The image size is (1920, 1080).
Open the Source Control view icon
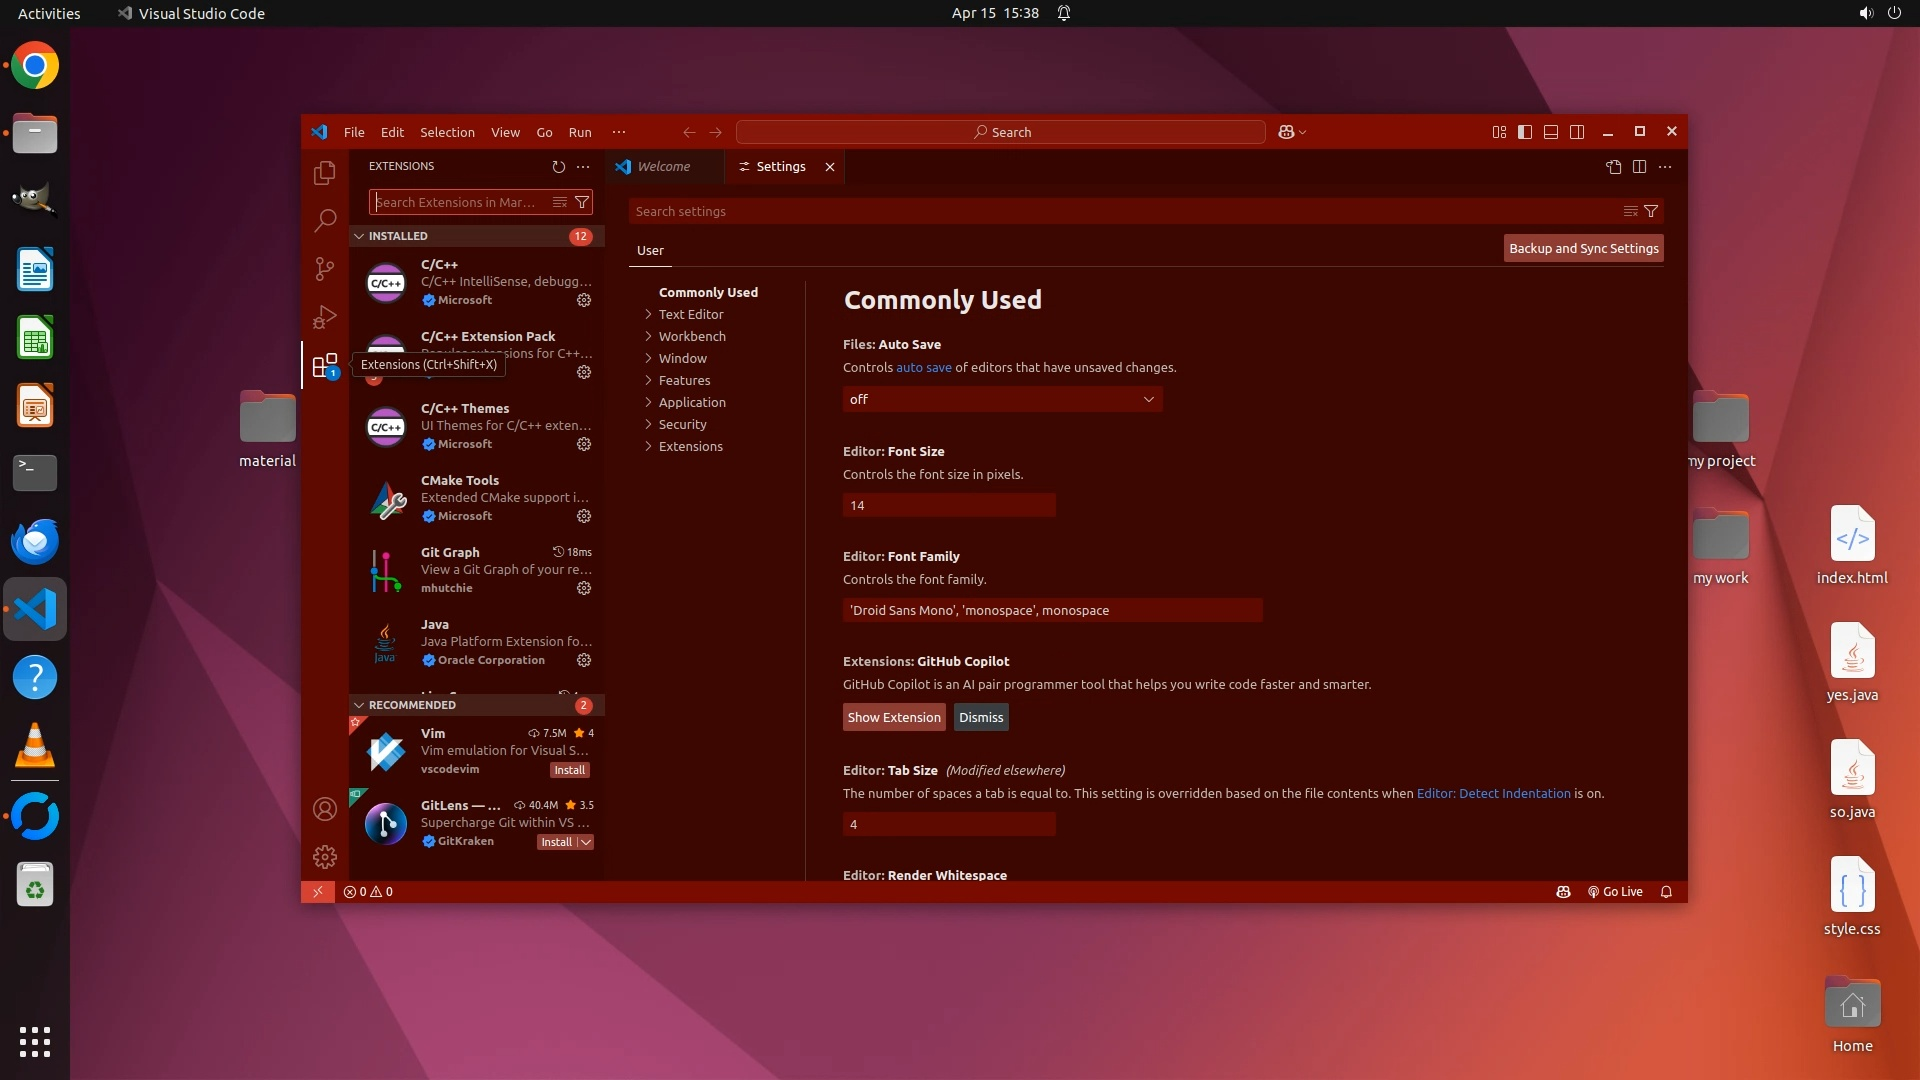pos(324,269)
